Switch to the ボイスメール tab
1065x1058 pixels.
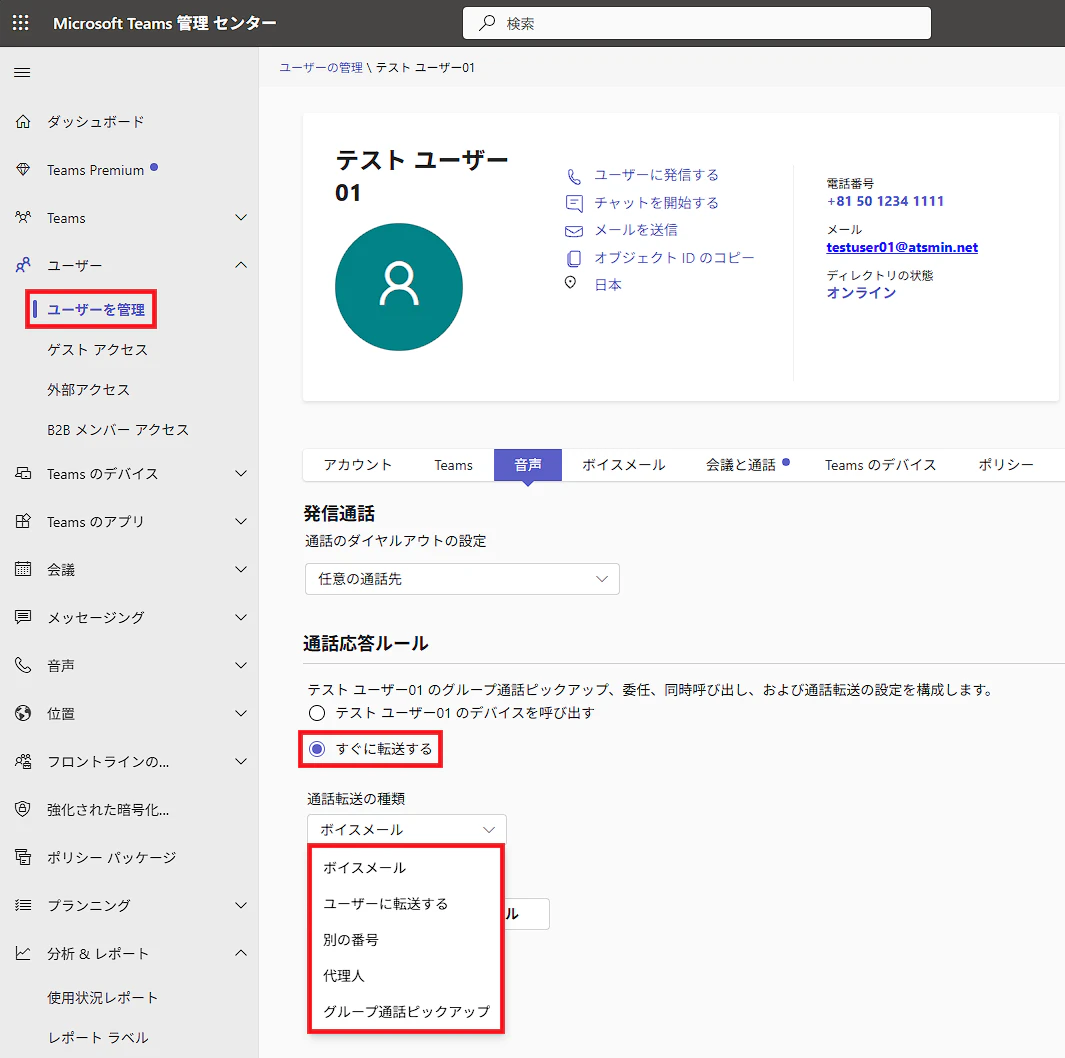(x=624, y=465)
